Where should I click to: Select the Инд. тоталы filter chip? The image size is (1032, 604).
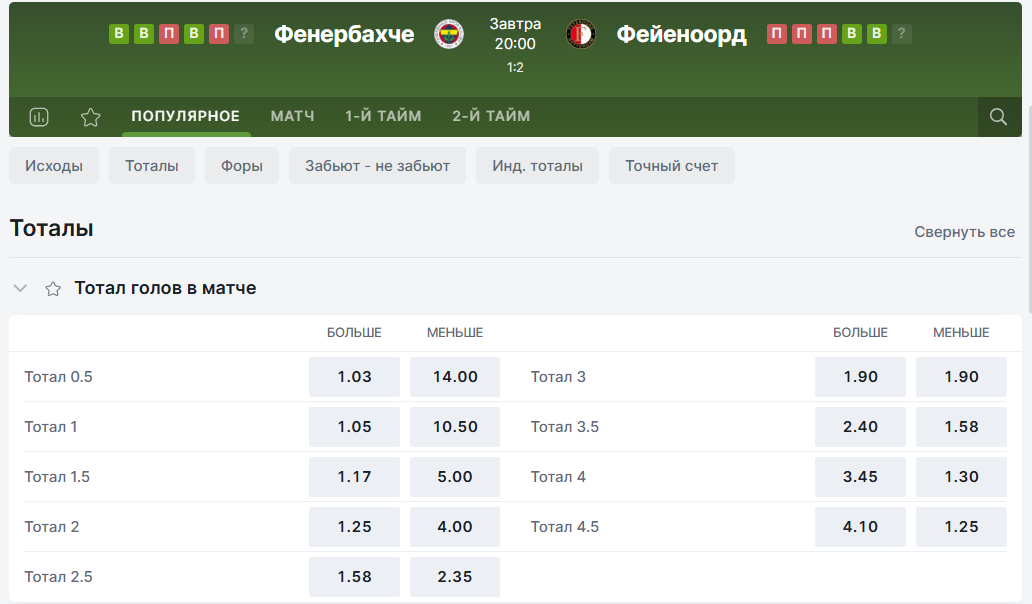point(537,166)
